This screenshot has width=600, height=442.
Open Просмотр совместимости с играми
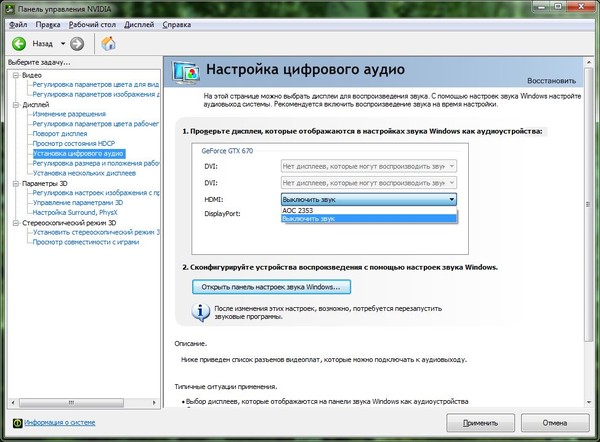coord(86,242)
